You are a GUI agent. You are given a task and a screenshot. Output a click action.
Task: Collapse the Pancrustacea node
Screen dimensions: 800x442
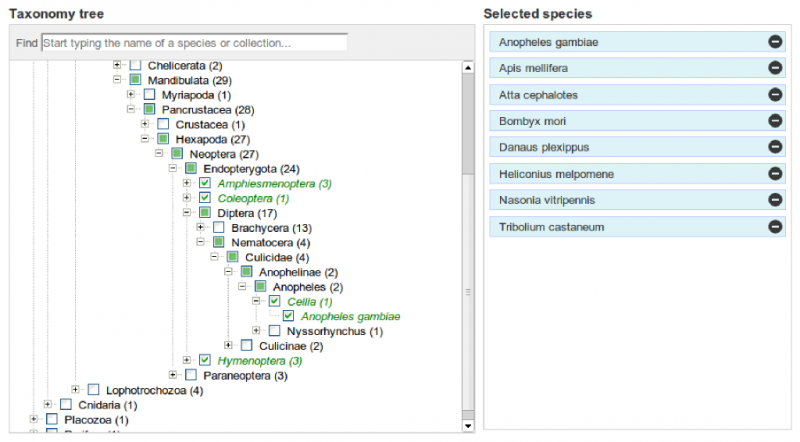tap(131, 109)
